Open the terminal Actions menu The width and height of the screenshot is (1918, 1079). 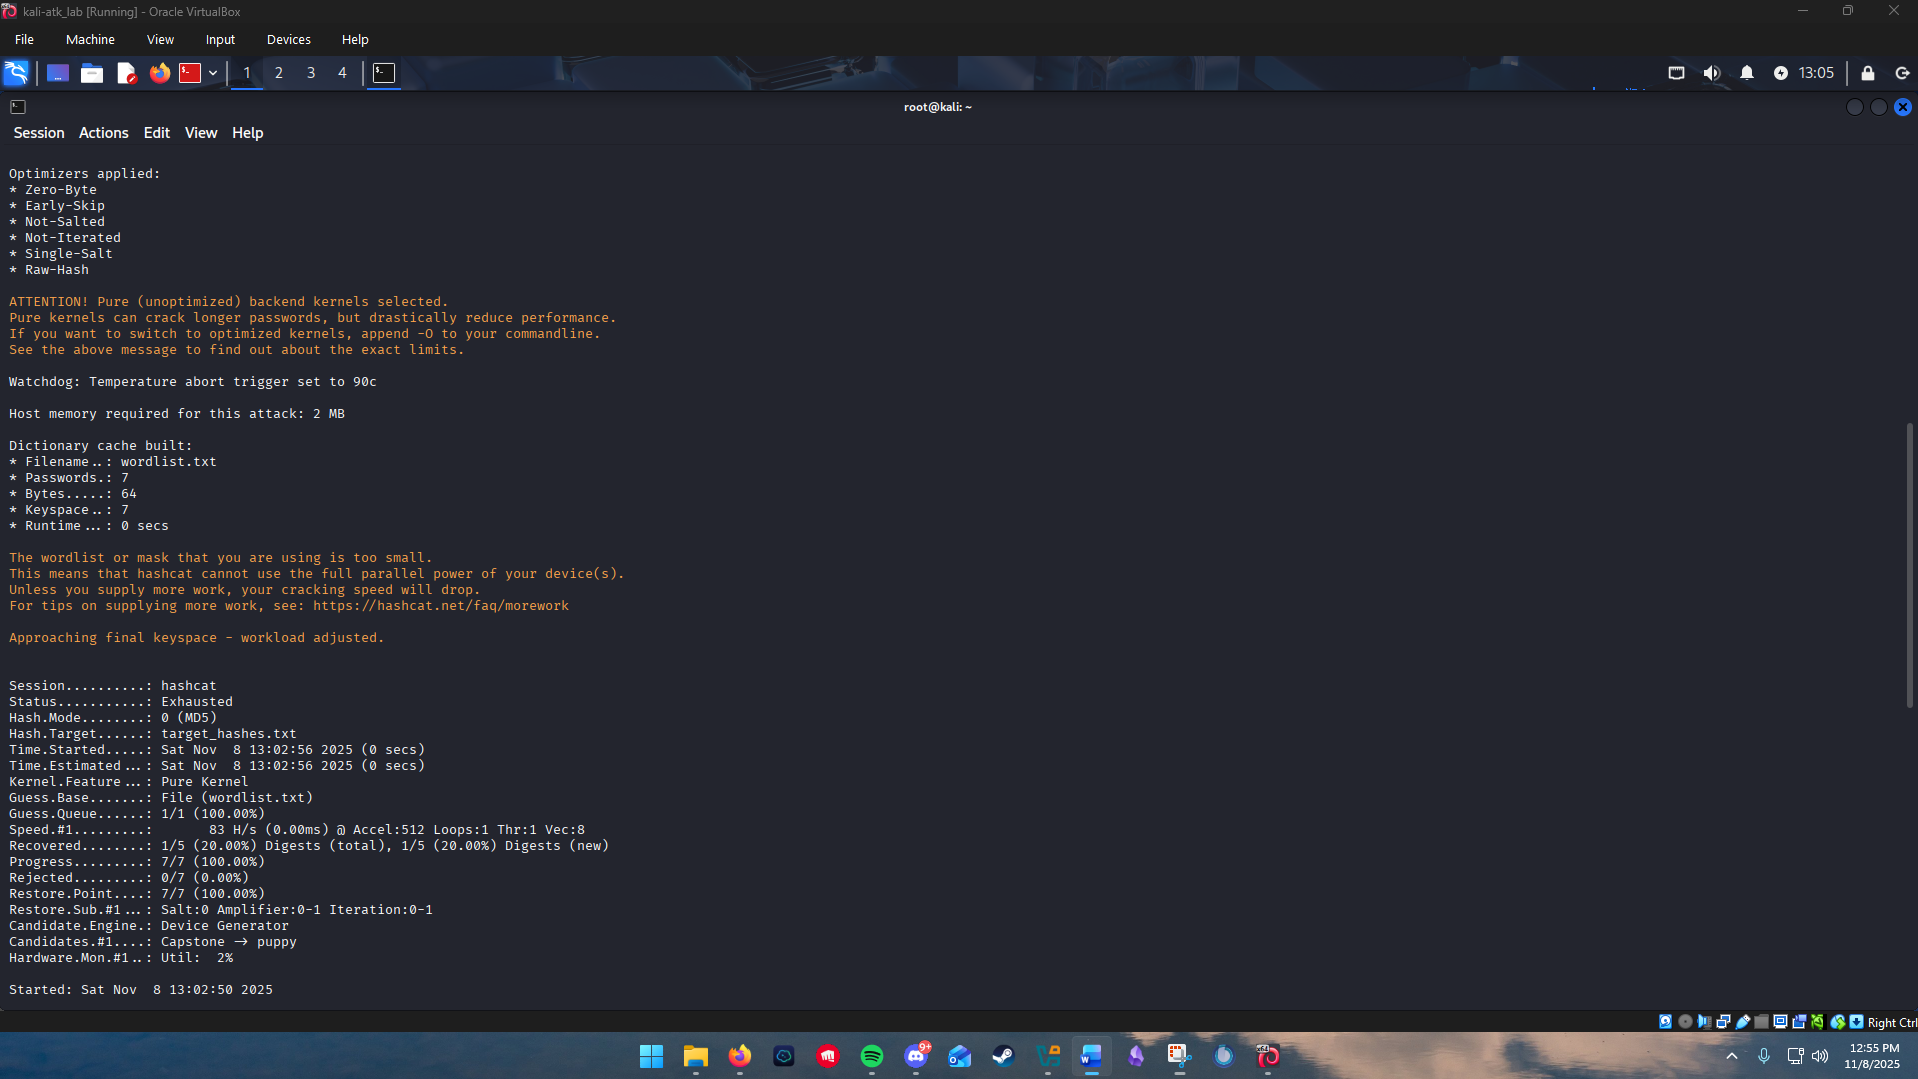point(104,133)
